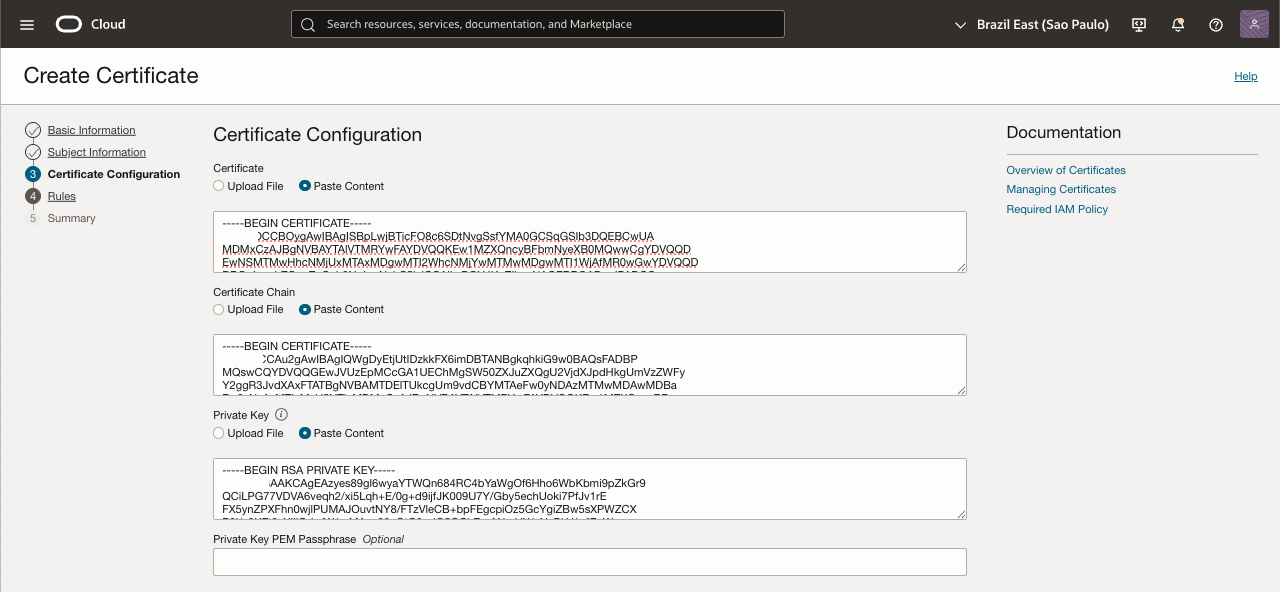1280x592 pixels.
Task: Open the help question mark menu
Action: pyautogui.click(x=1216, y=24)
